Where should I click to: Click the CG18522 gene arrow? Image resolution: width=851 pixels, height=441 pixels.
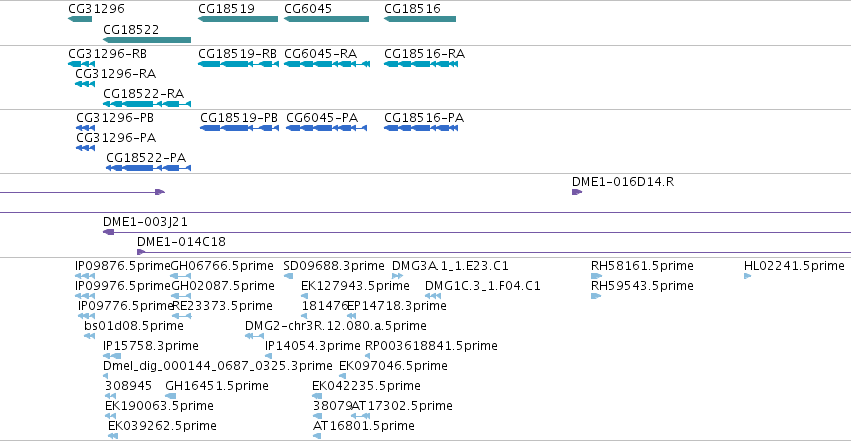pos(147,40)
